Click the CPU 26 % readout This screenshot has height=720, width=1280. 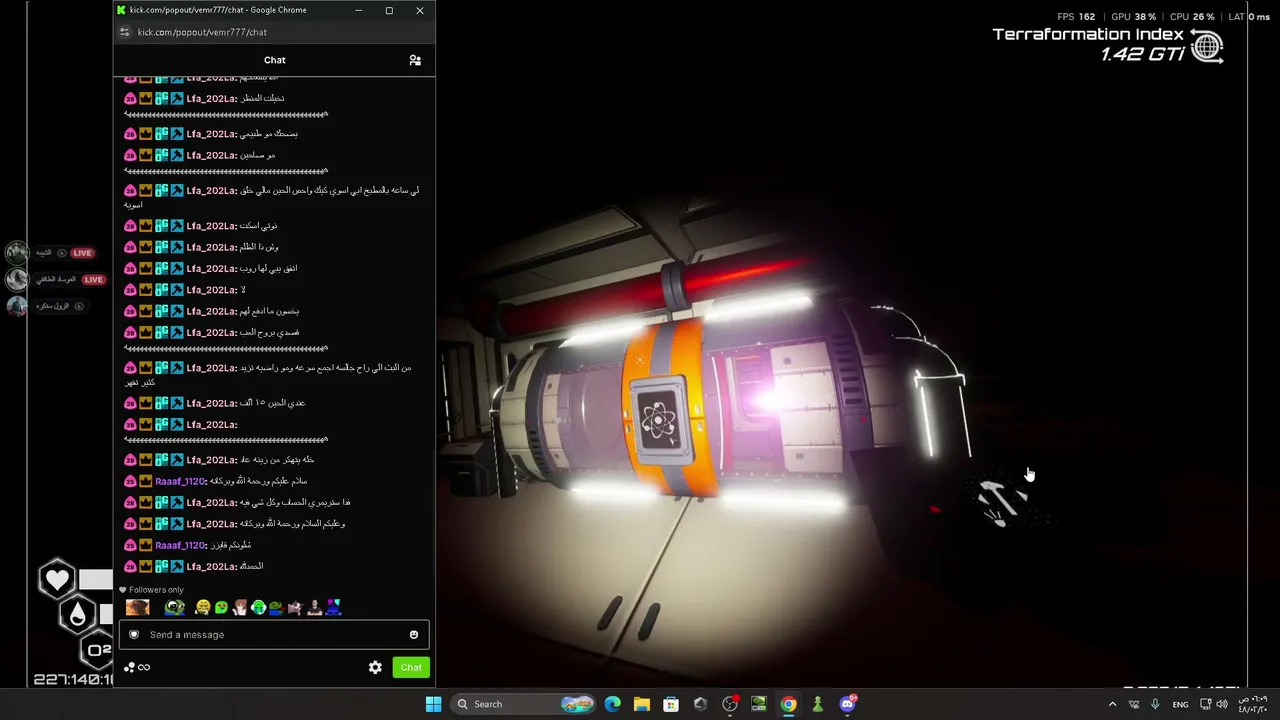point(1192,17)
